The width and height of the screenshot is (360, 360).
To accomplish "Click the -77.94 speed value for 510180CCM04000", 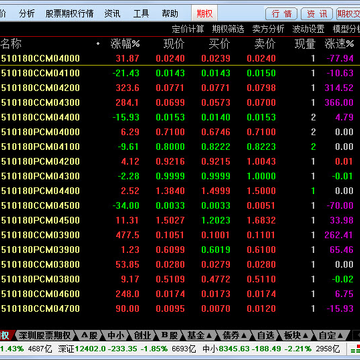I will click(x=340, y=59).
